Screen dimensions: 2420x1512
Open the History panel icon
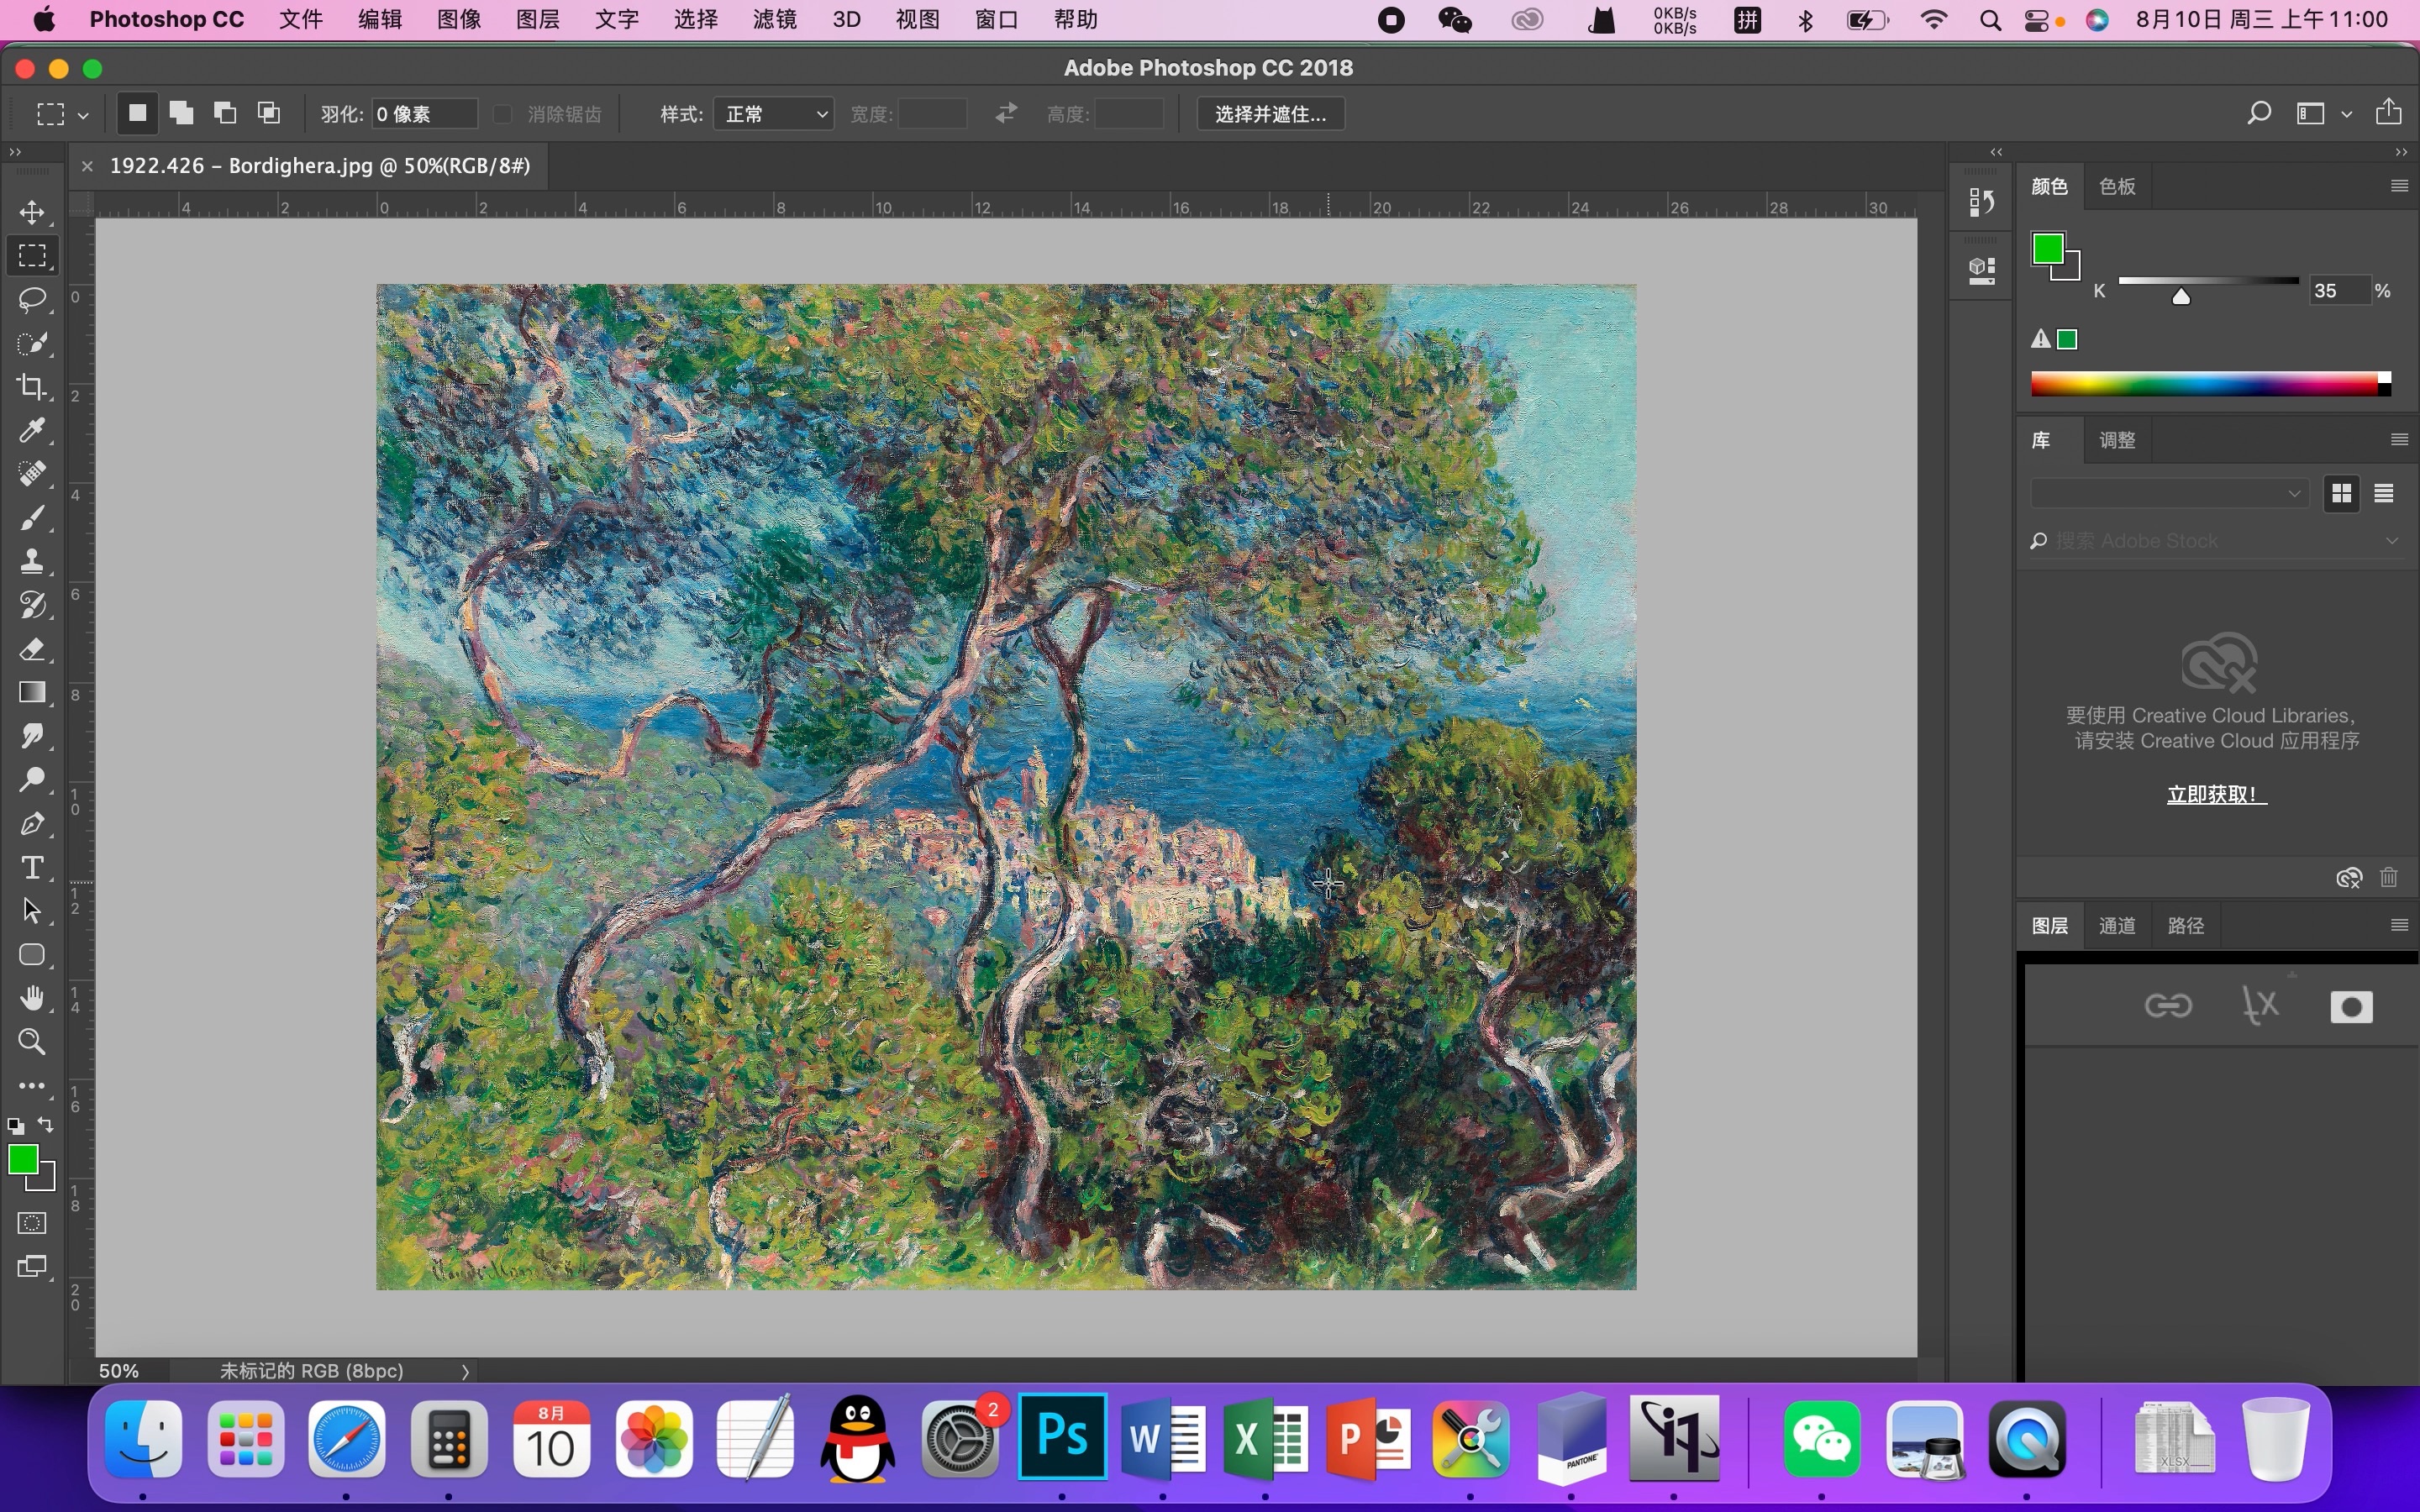tap(1981, 203)
